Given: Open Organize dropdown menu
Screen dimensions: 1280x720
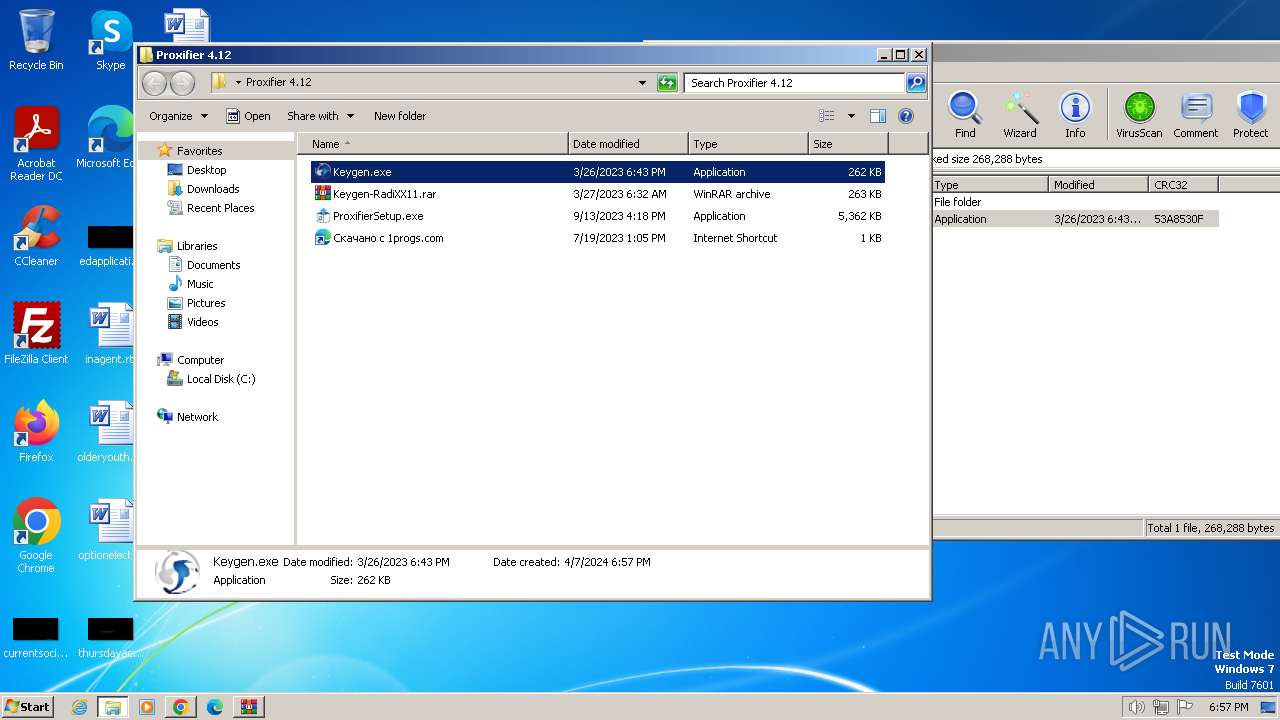Looking at the screenshot, I should tap(178, 116).
